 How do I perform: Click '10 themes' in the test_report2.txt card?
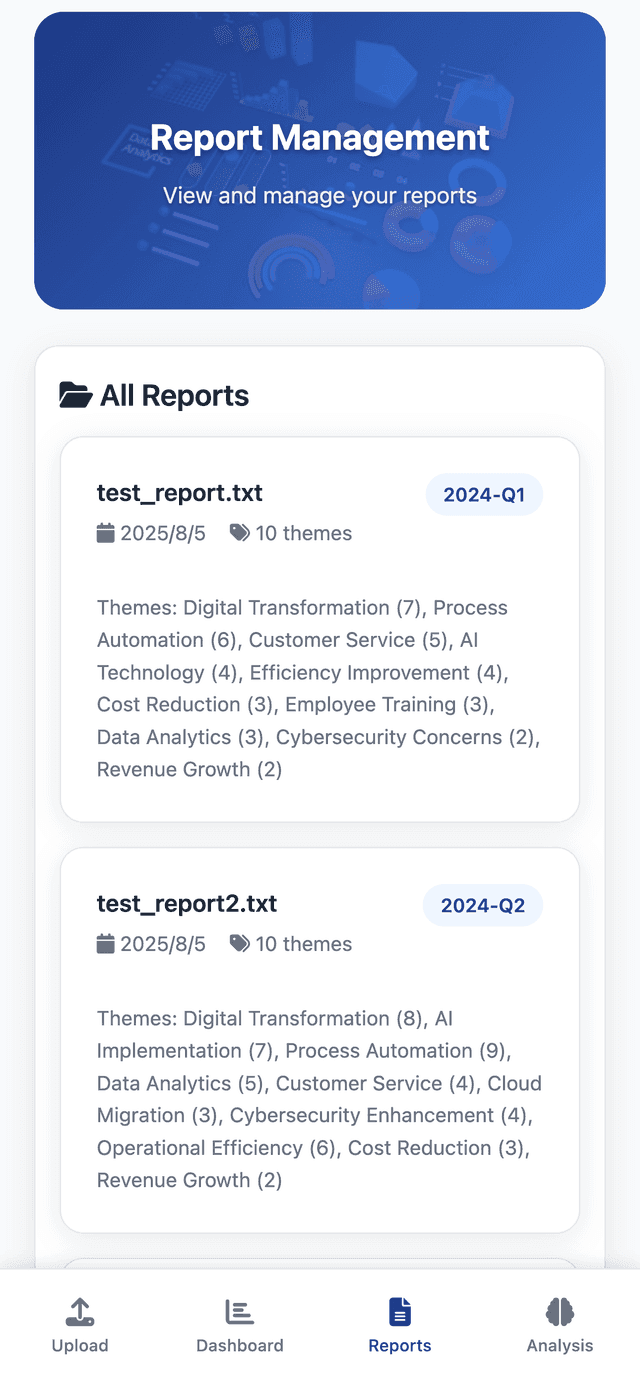coord(304,944)
